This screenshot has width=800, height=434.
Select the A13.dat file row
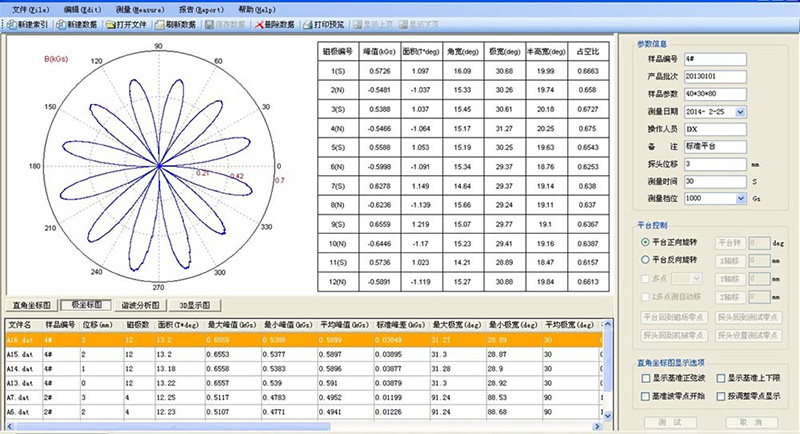tap(304, 382)
